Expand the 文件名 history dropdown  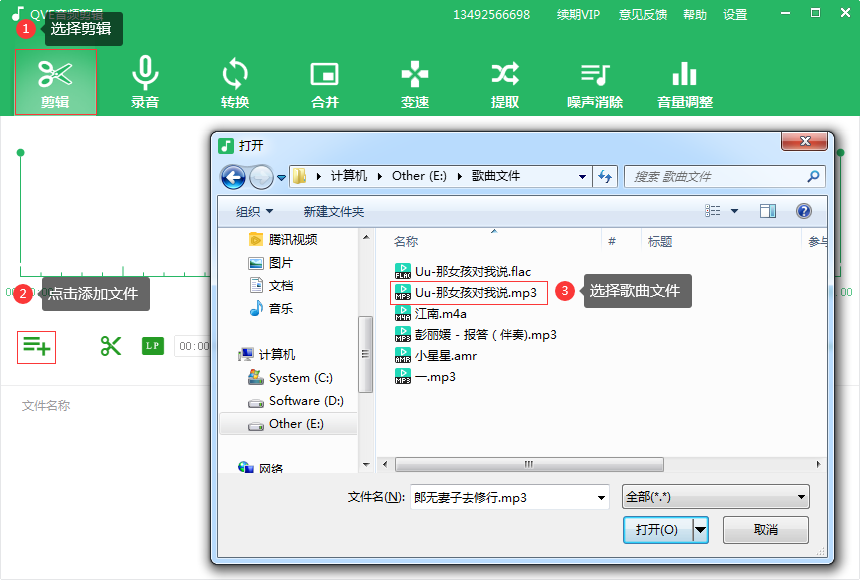pos(601,498)
